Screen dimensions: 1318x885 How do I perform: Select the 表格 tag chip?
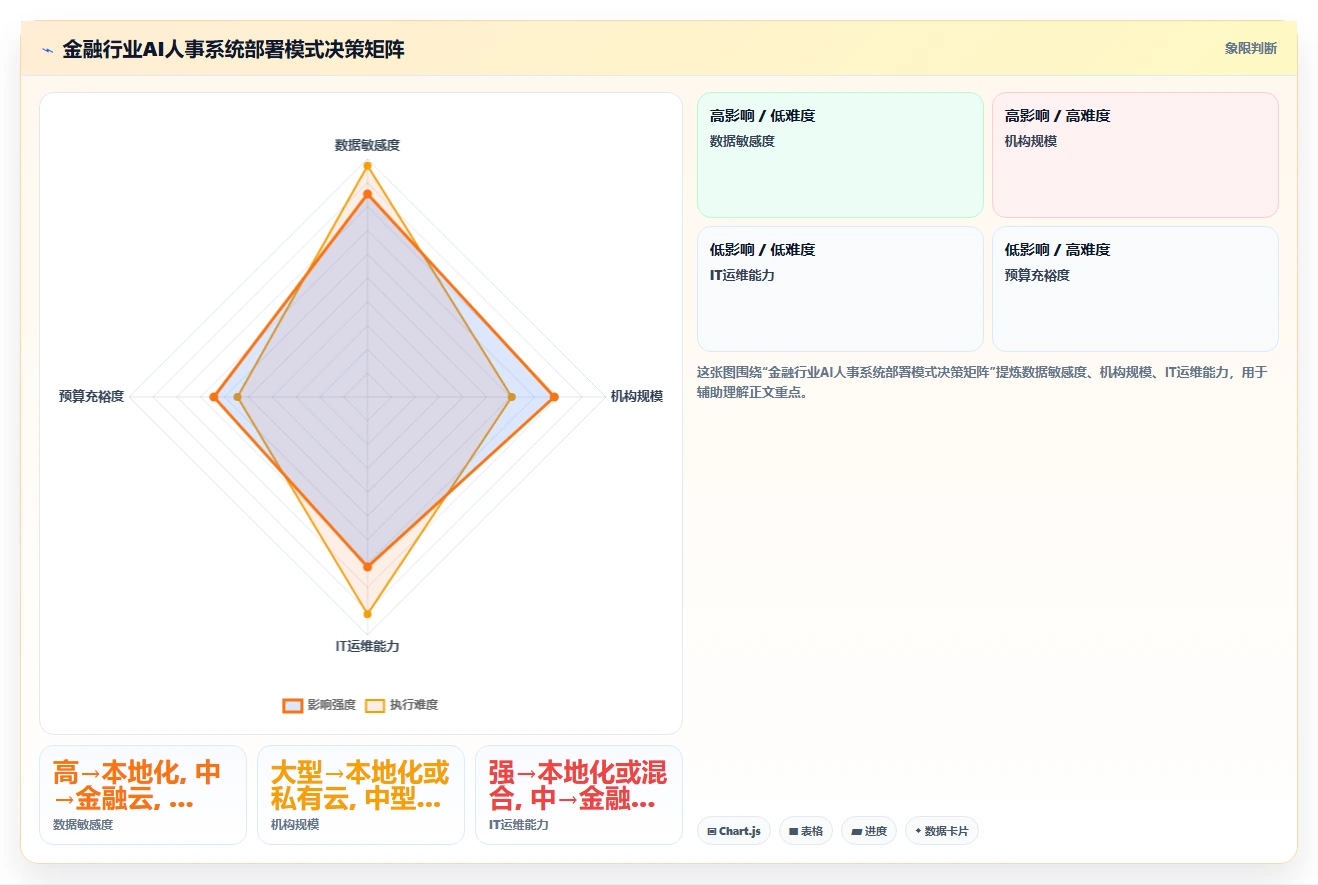coord(806,831)
